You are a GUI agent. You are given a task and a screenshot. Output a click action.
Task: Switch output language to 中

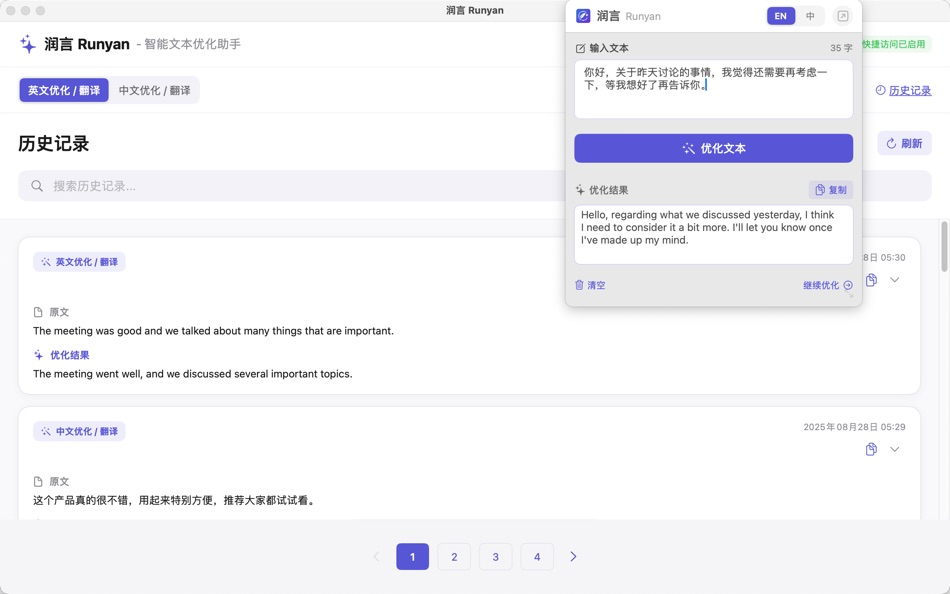click(810, 16)
